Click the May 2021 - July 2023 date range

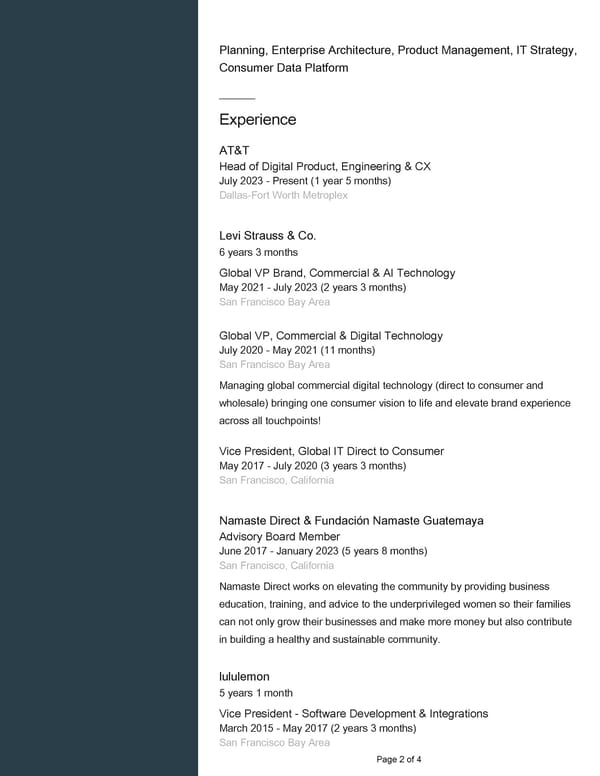click(x=312, y=288)
